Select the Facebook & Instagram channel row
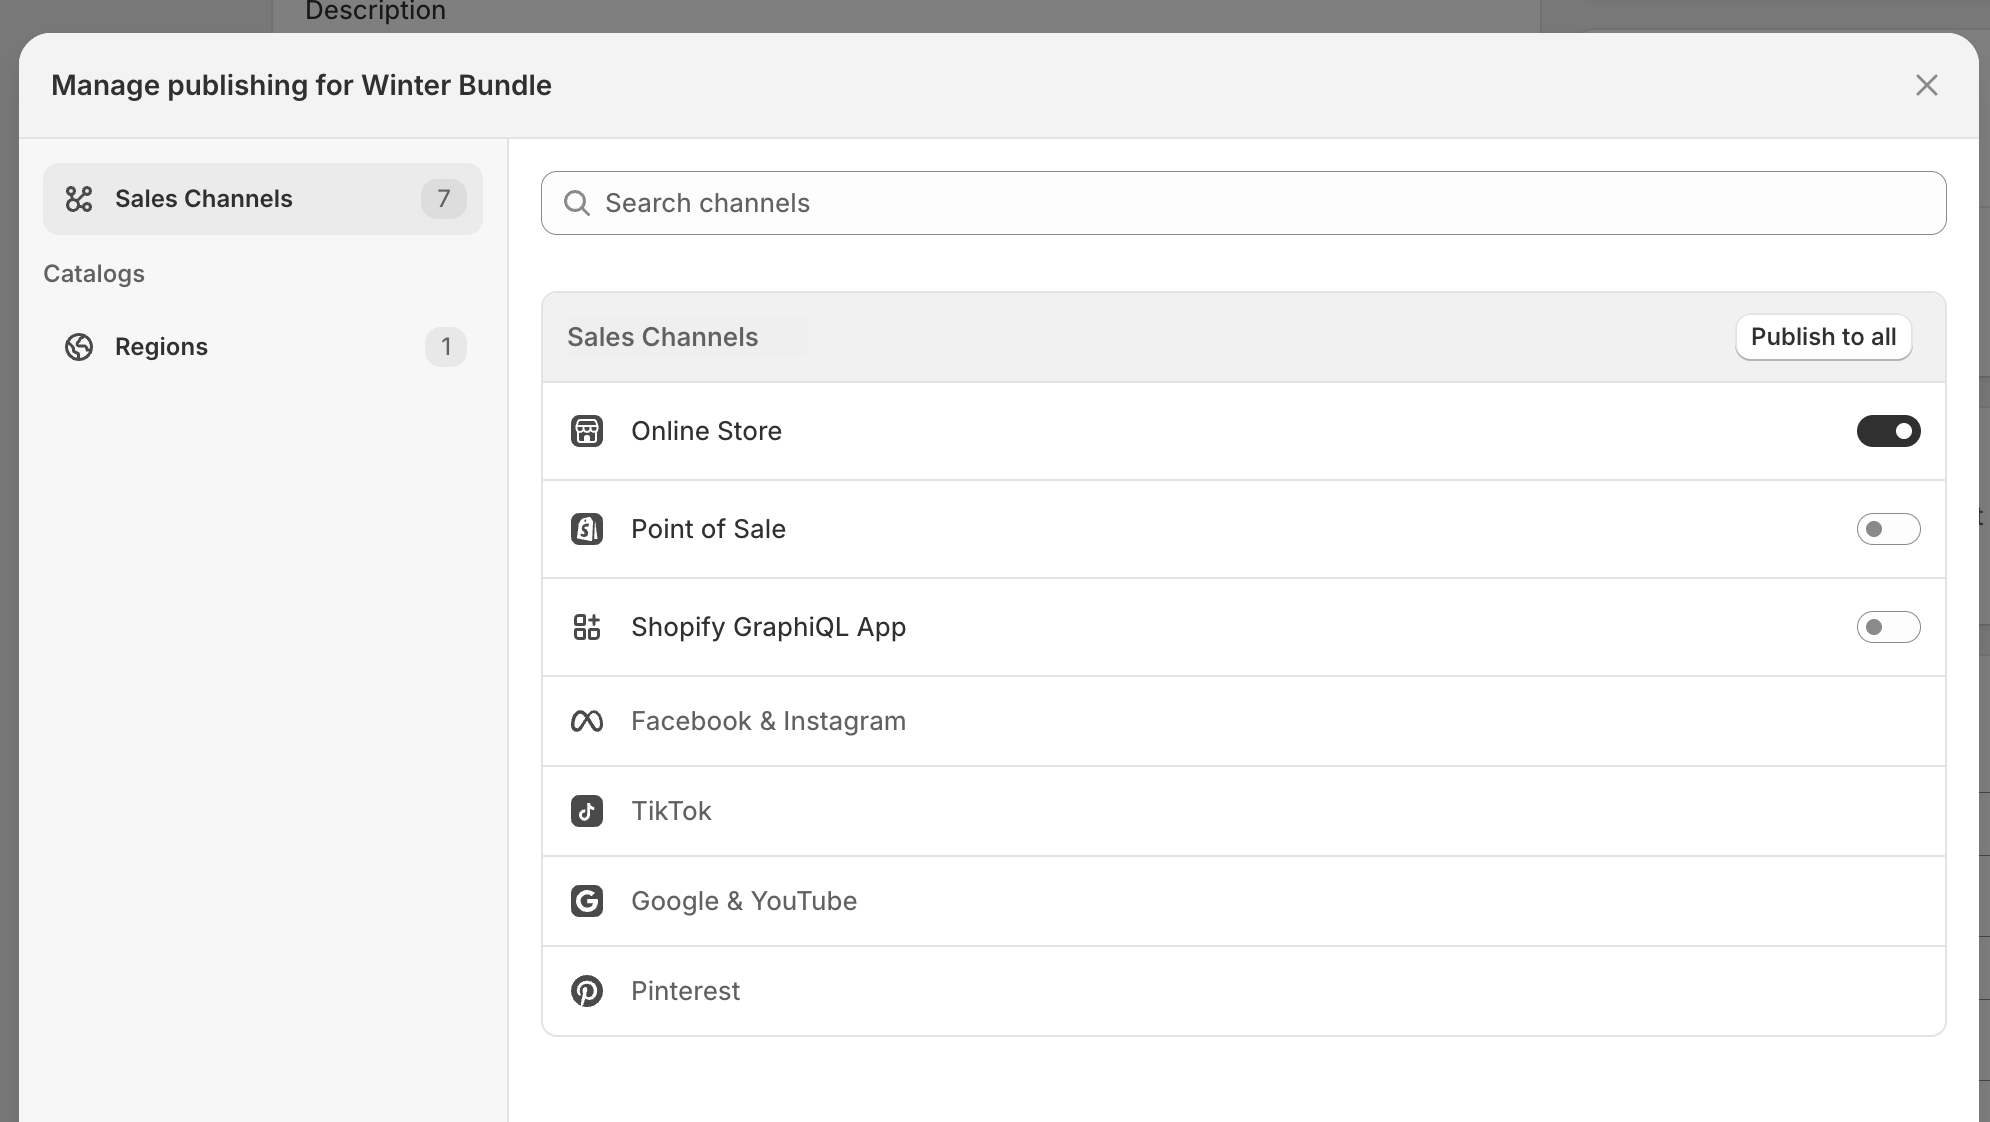The height and width of the screenshot is (1122, 1990). 1100,721
